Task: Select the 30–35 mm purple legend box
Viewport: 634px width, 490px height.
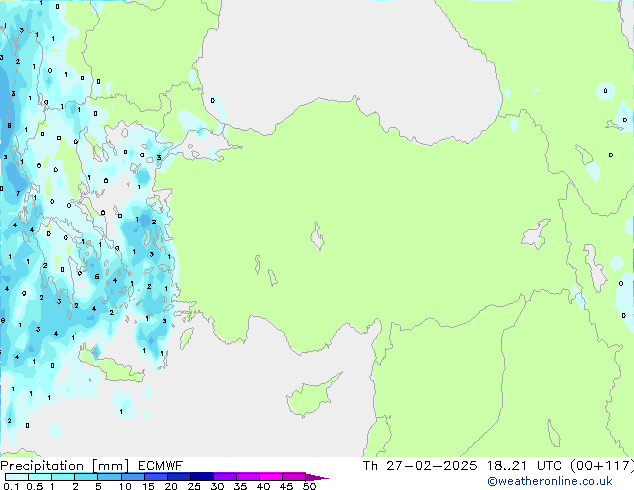Action: (225, 477)
